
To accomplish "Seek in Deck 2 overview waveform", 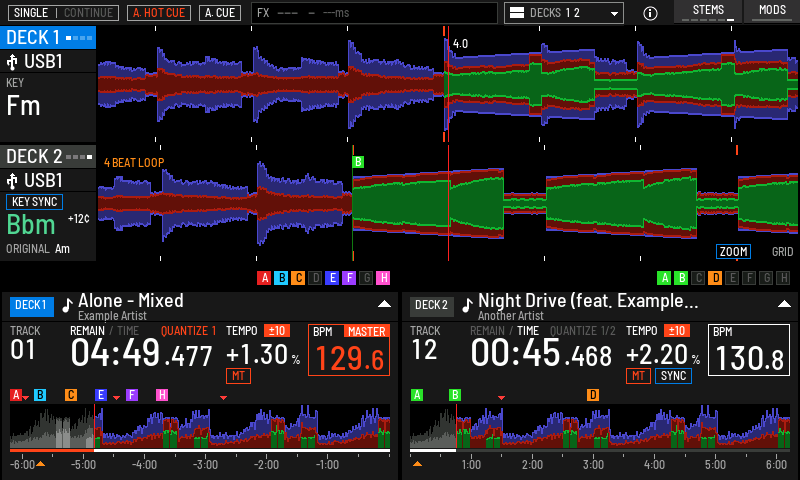I will tap(601, 426).
